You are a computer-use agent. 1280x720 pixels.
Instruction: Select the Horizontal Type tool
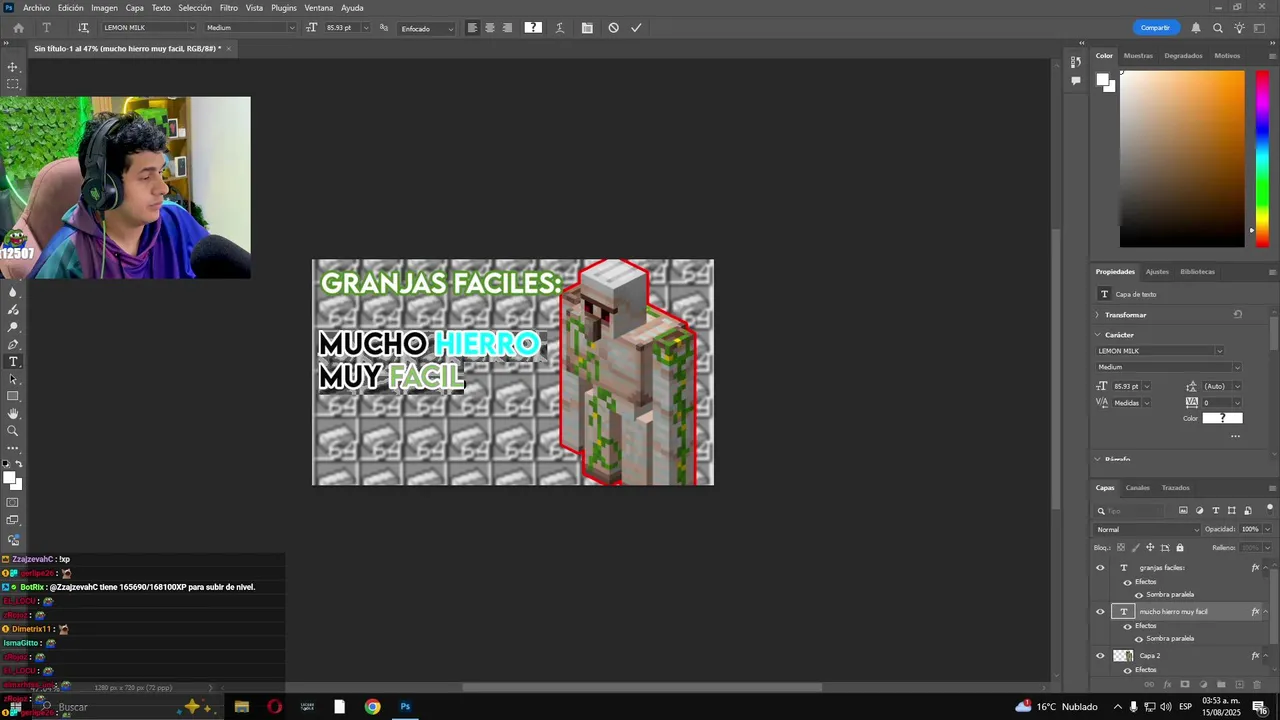(x=13, y=361)
